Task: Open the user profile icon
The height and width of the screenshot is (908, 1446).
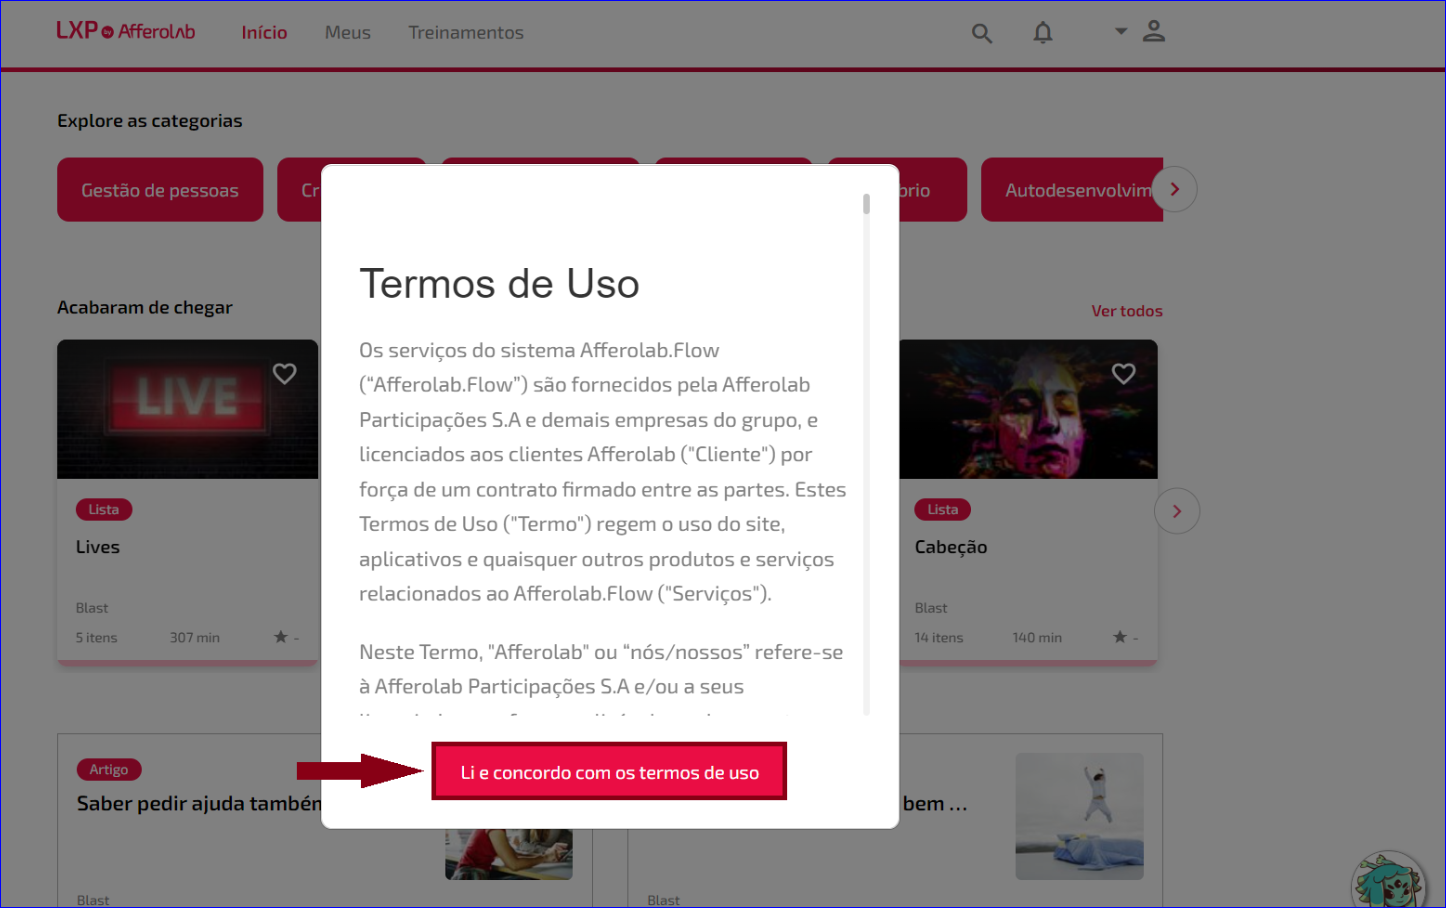Action: click(1154, 31)
